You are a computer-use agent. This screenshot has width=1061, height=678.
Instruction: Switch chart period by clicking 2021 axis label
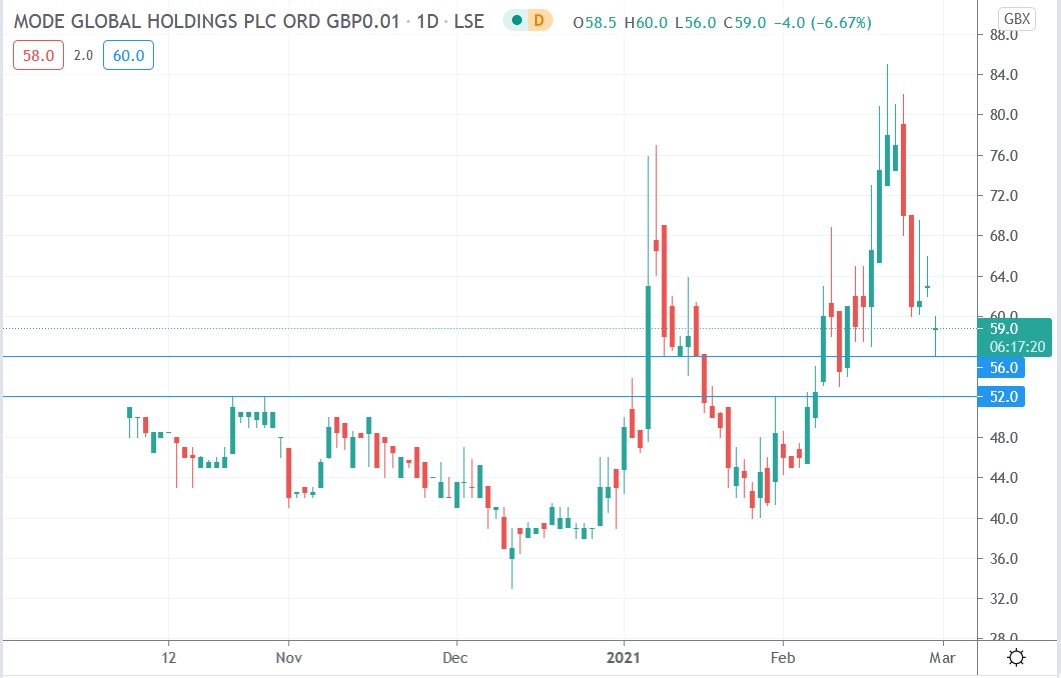tap(624, 657)
